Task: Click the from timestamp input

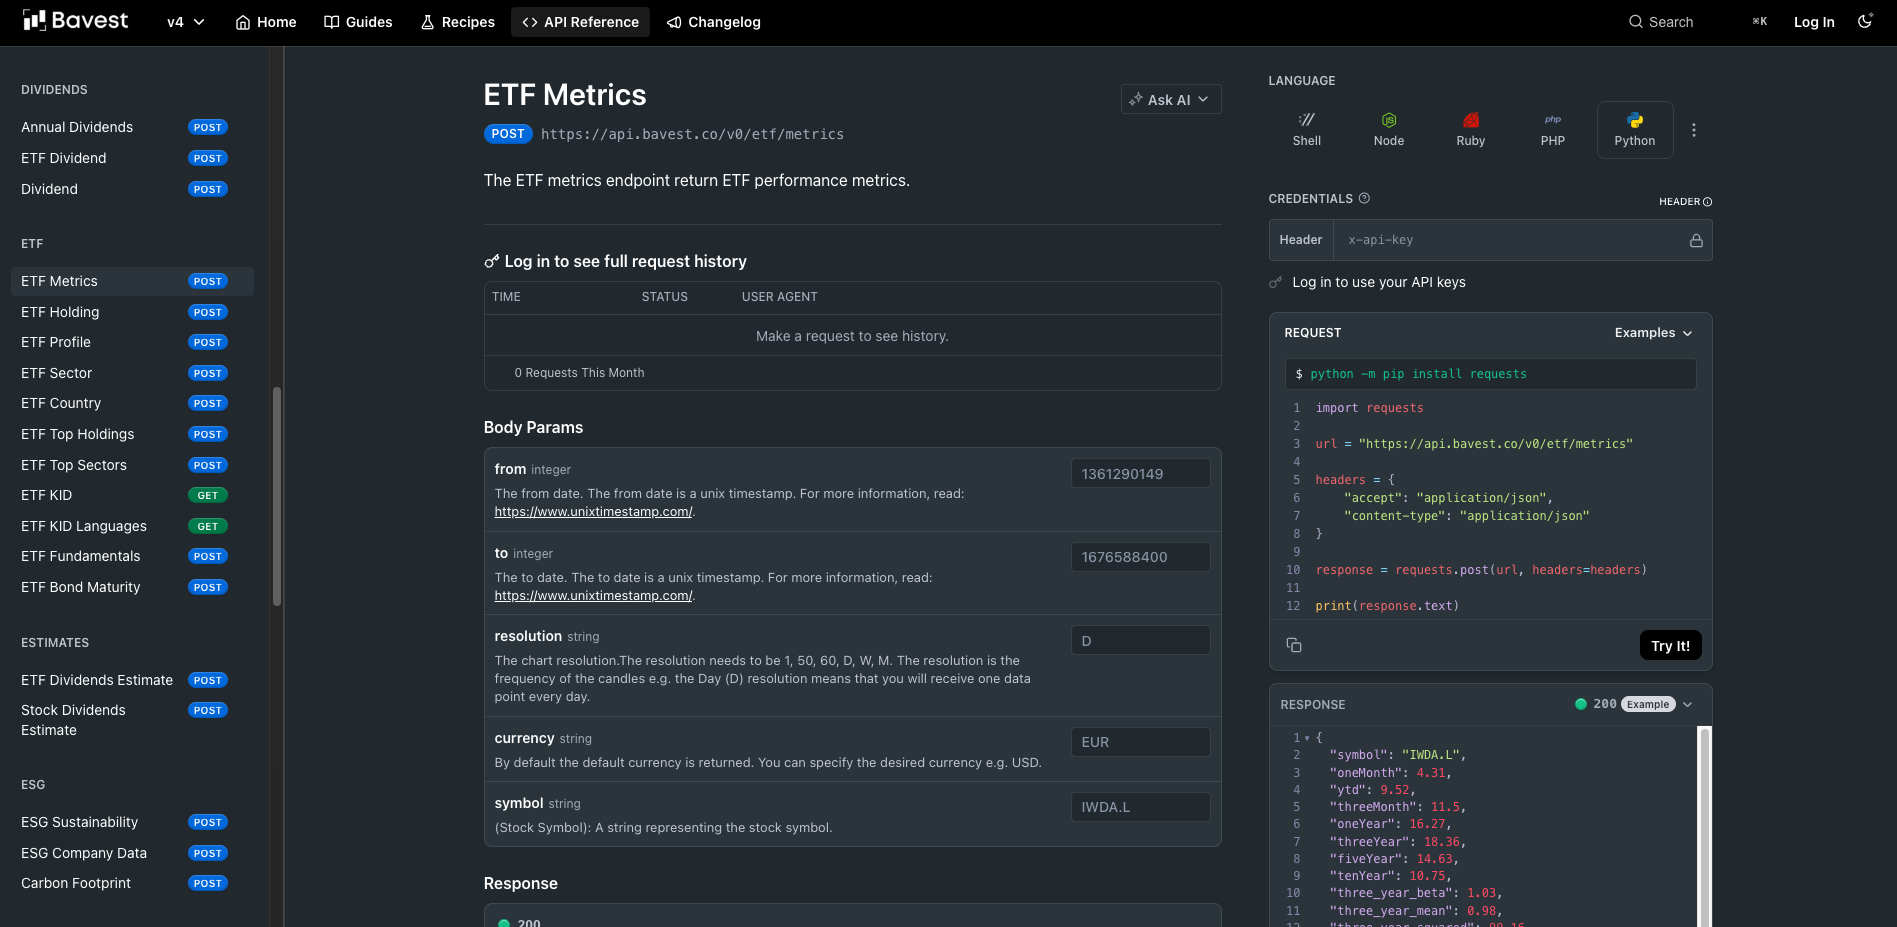Action: 1140,474
